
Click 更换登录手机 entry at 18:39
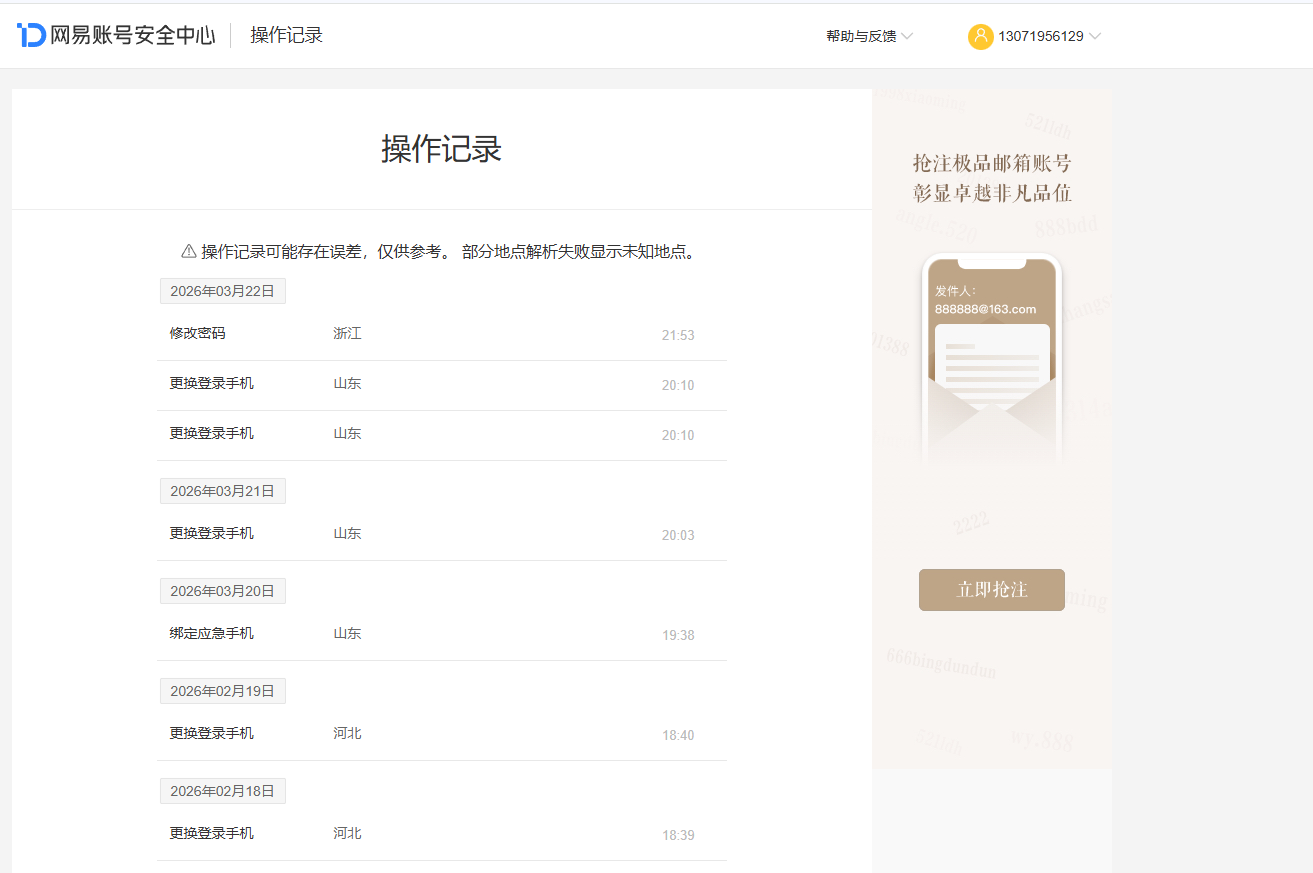pyautogui.click(x=212, y=833)
